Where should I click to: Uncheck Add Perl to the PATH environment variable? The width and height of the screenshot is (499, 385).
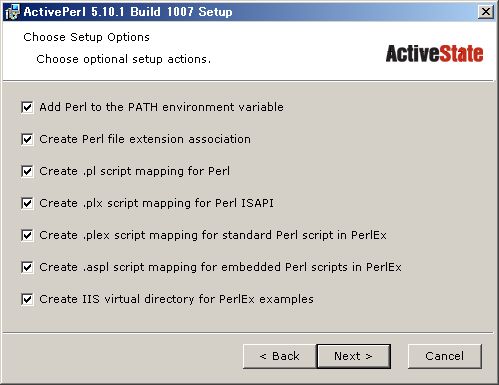pos(27,107)
